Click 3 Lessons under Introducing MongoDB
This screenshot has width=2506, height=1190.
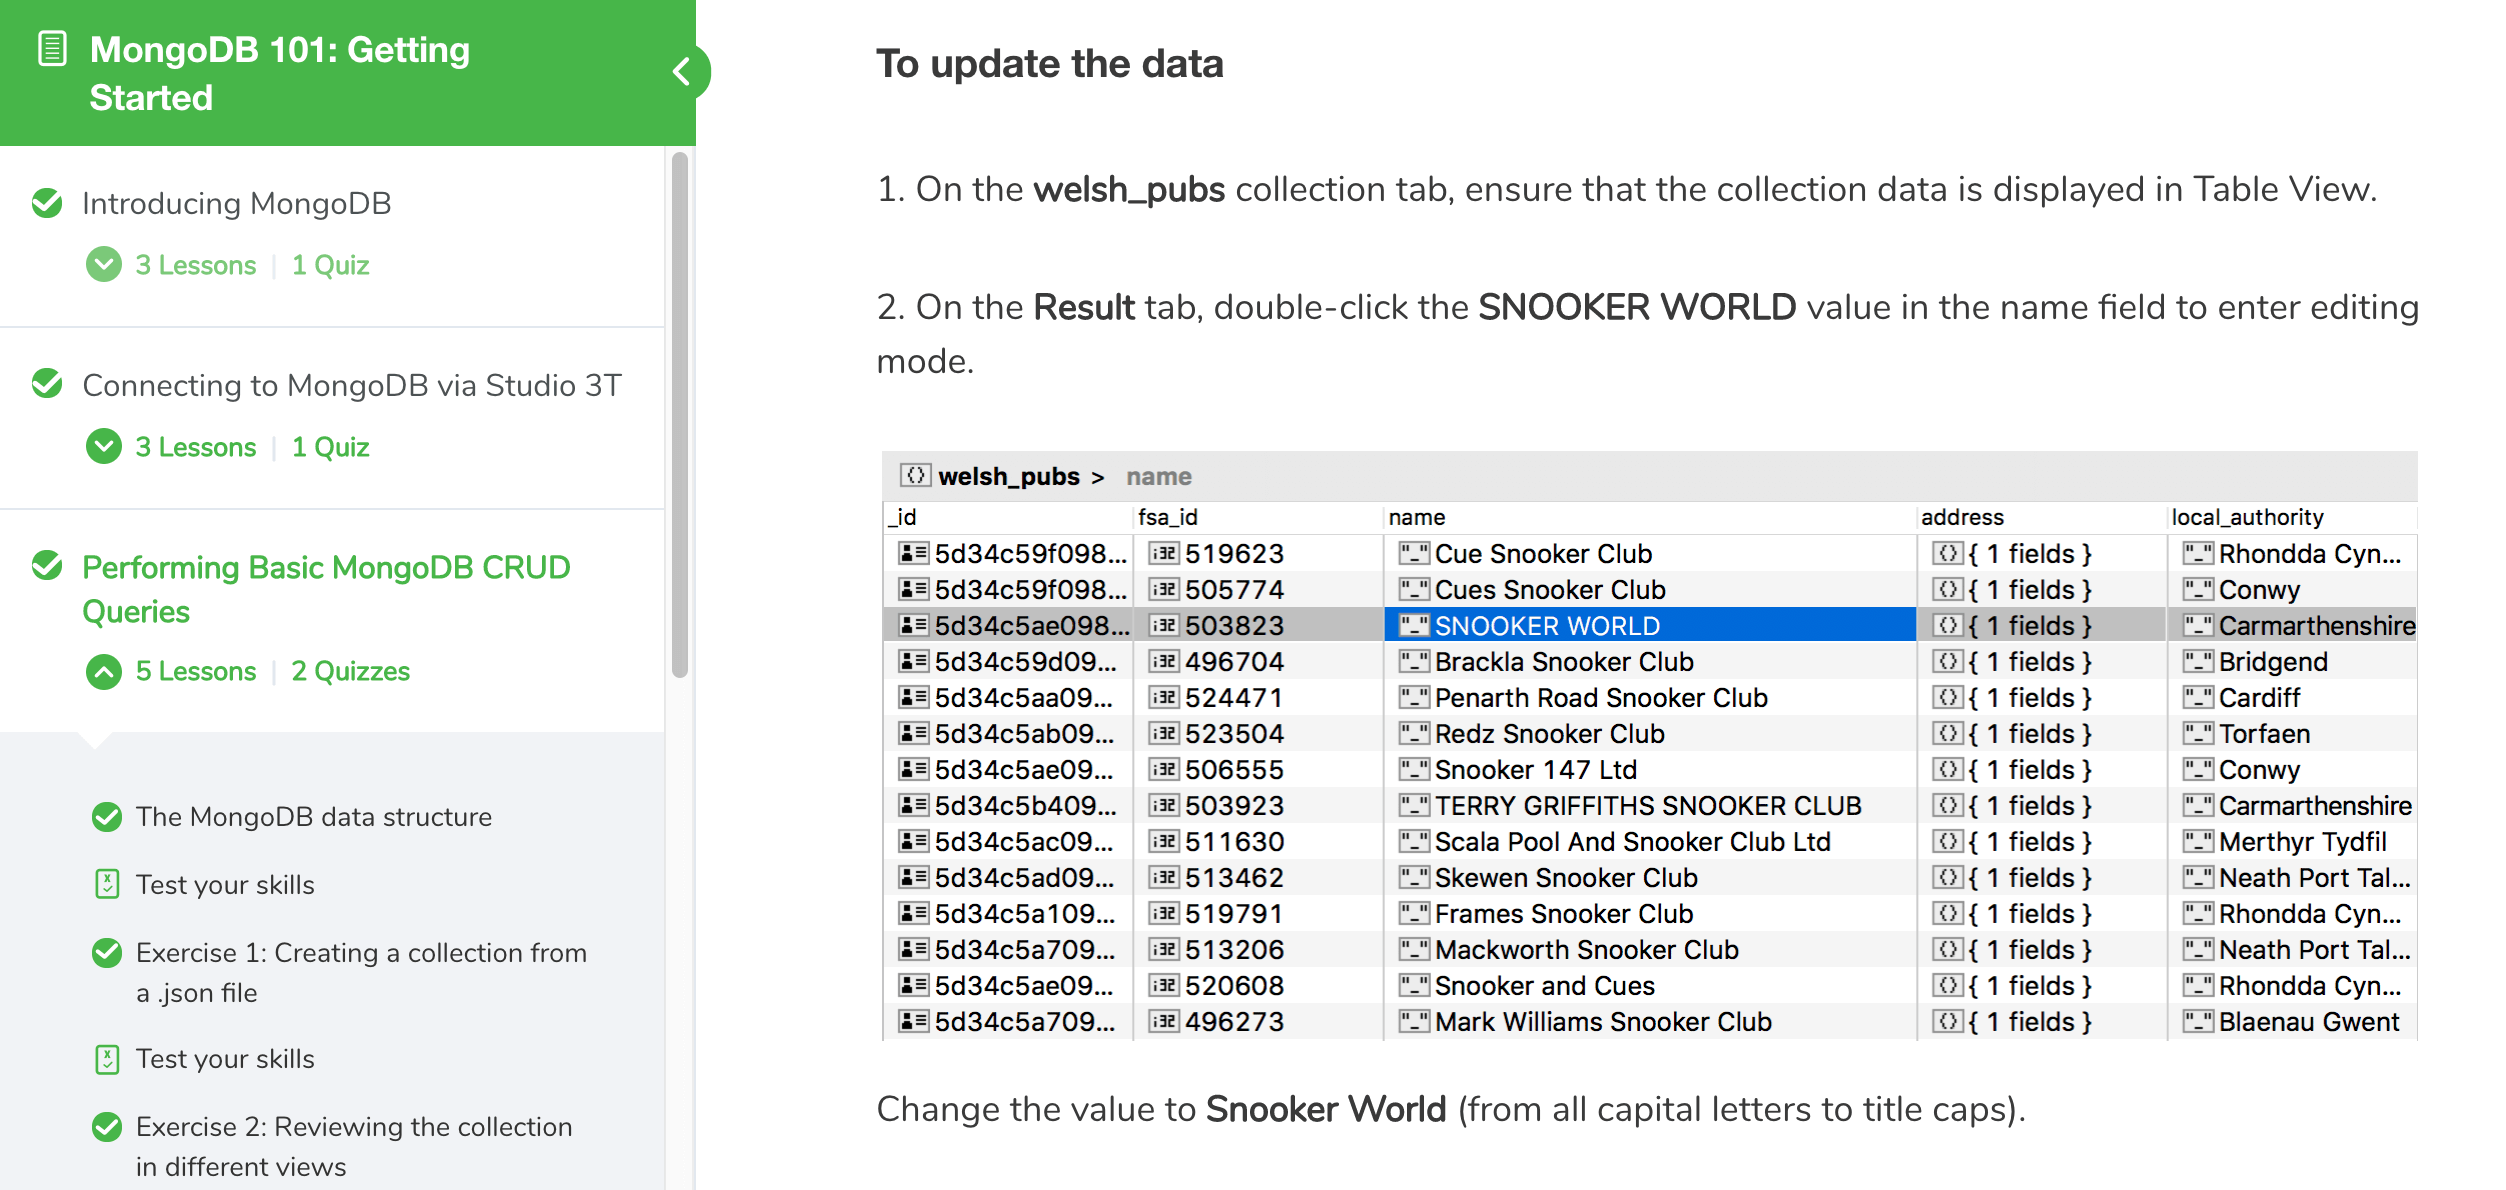(196, 265)
